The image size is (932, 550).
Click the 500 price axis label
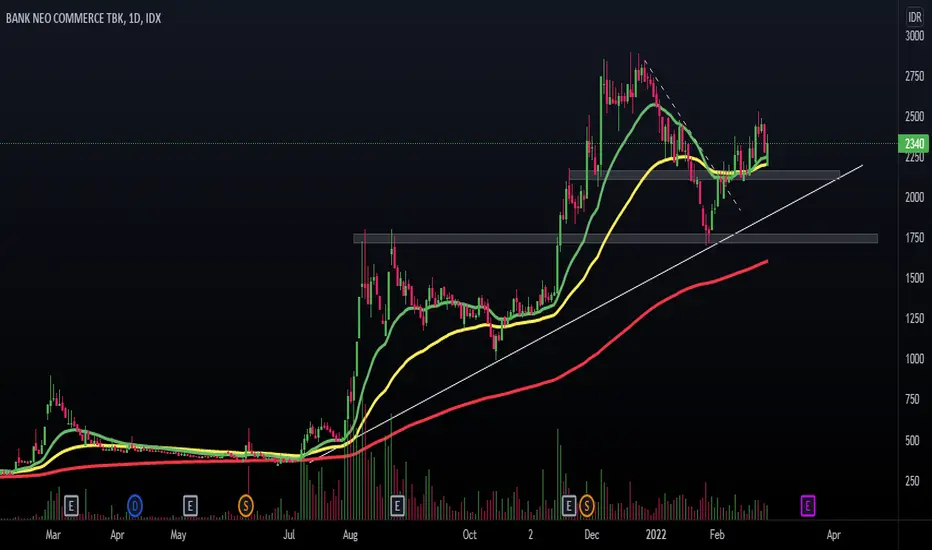point(912,441)
